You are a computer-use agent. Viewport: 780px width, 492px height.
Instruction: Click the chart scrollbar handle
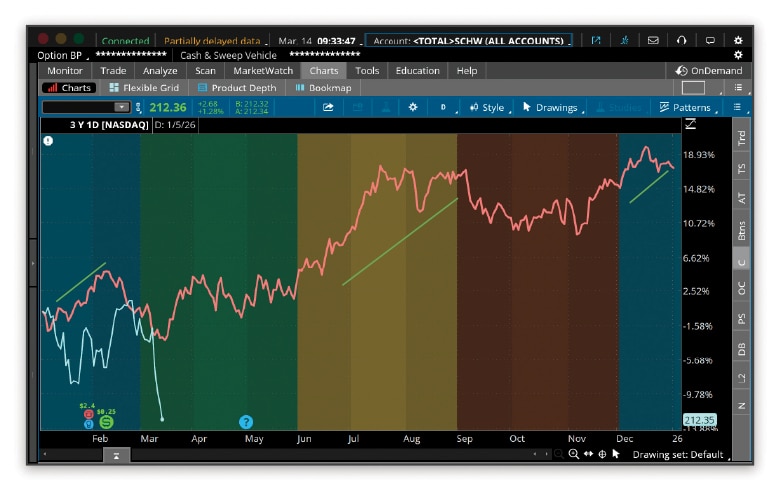pyautogui.click(x=116, y=455)
